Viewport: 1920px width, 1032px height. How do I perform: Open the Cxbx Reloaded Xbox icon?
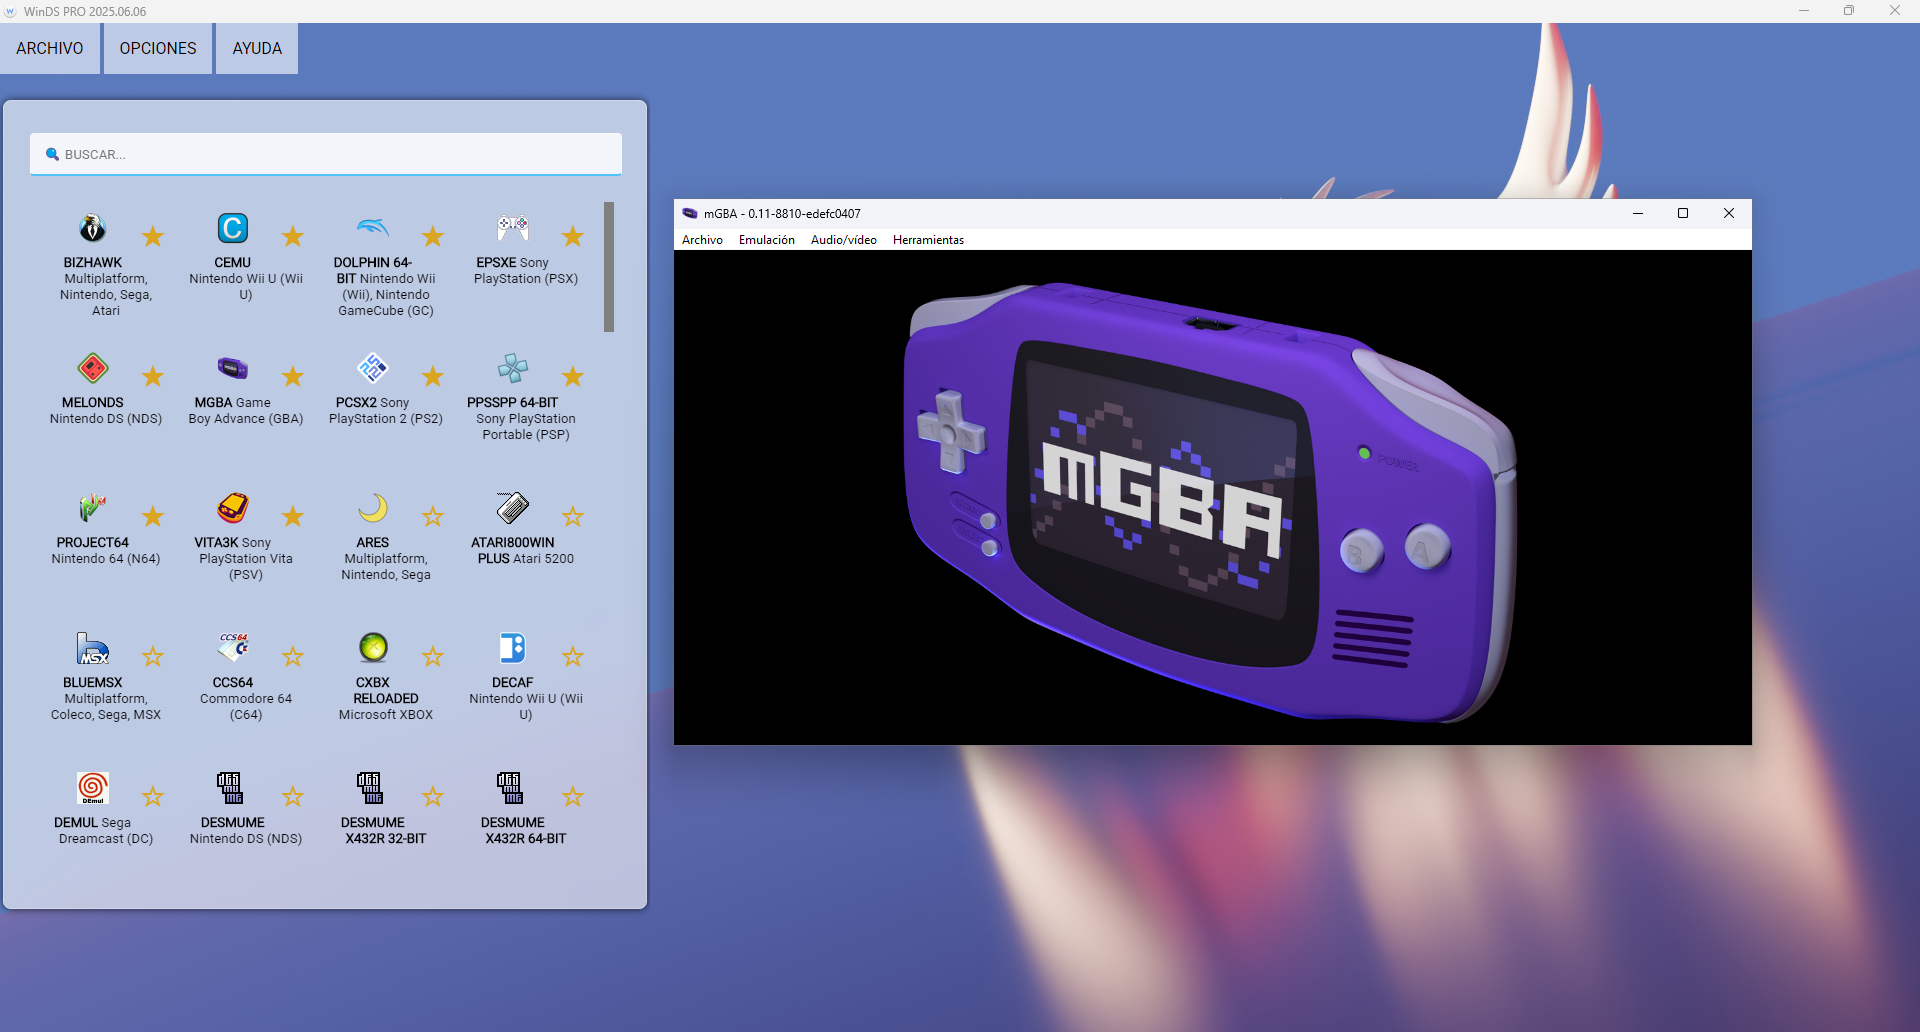click(373, 648)
